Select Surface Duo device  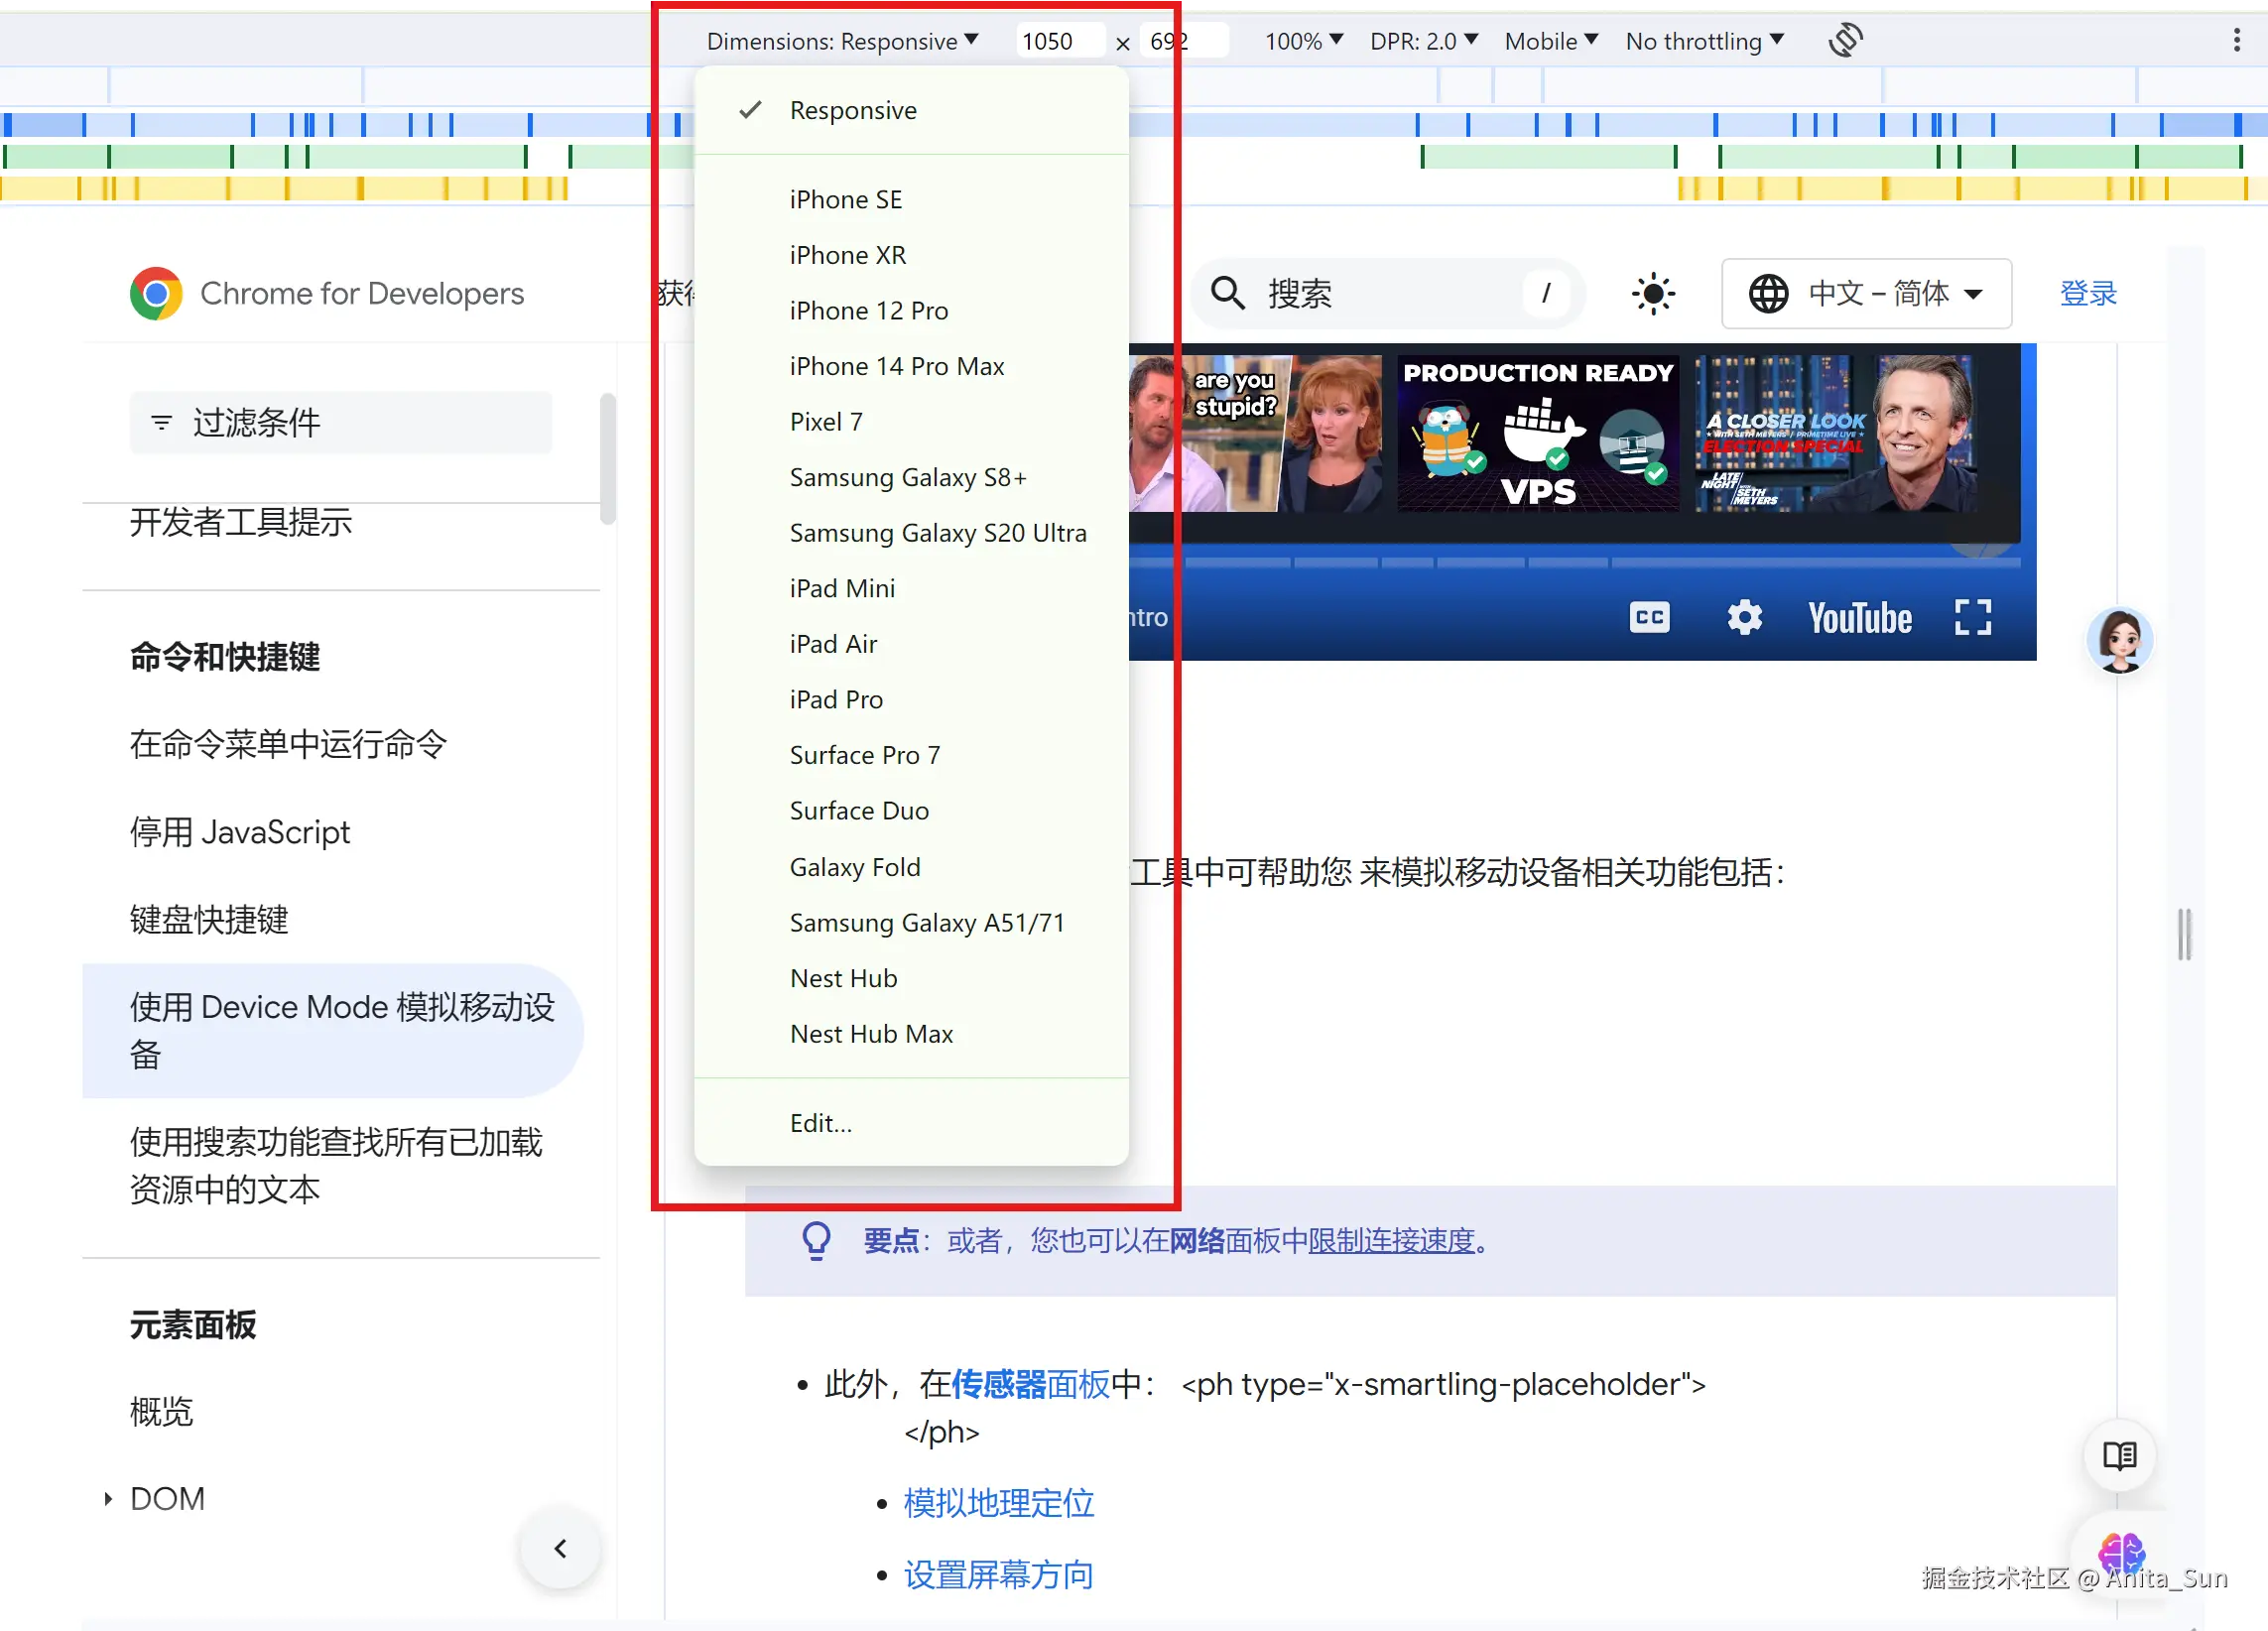[x=911, y=810]
